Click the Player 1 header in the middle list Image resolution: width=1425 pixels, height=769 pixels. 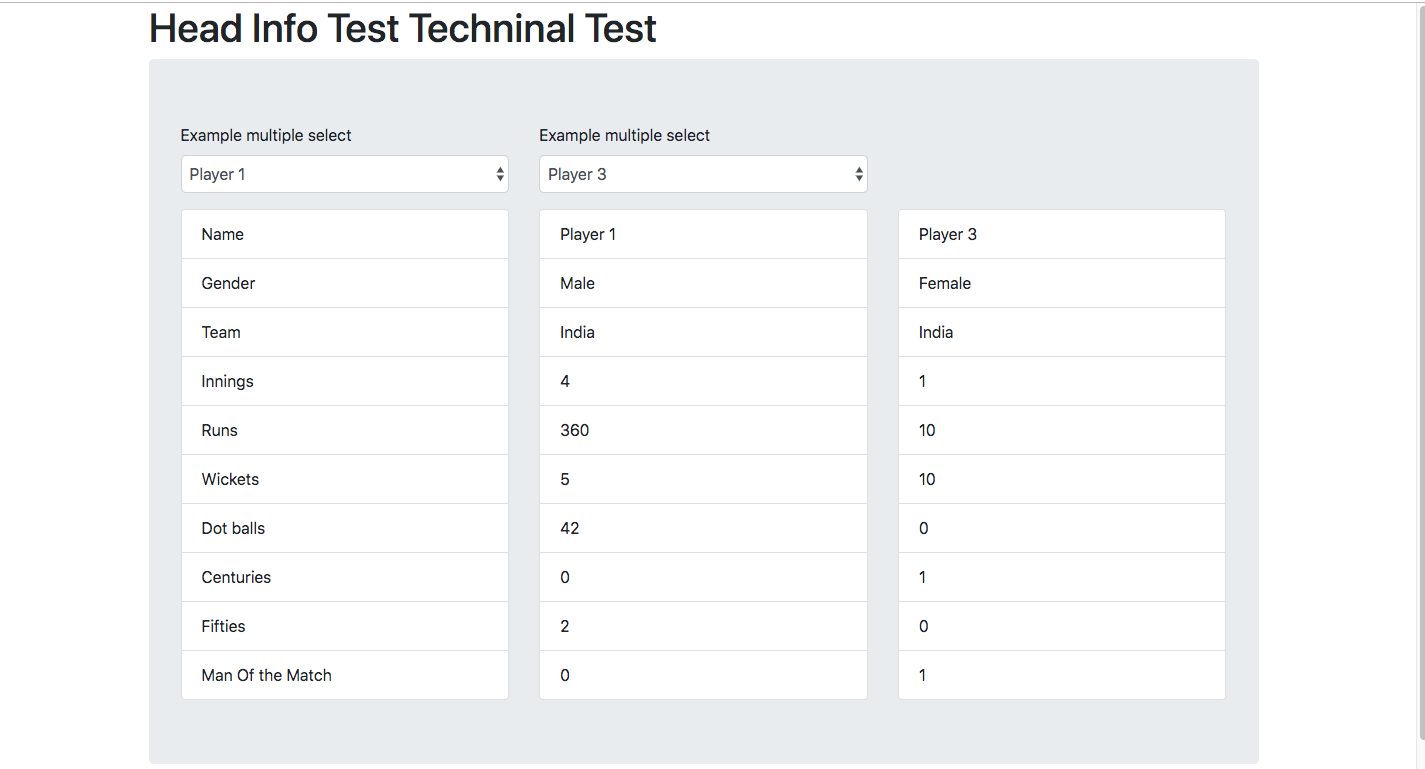702,234
